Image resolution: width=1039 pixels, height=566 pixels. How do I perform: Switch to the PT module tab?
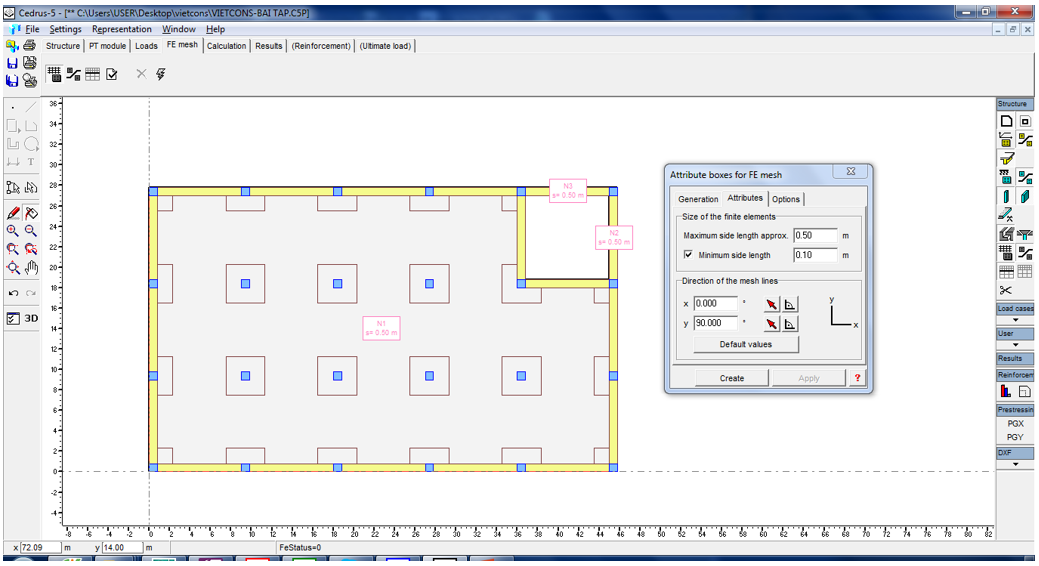107,46
